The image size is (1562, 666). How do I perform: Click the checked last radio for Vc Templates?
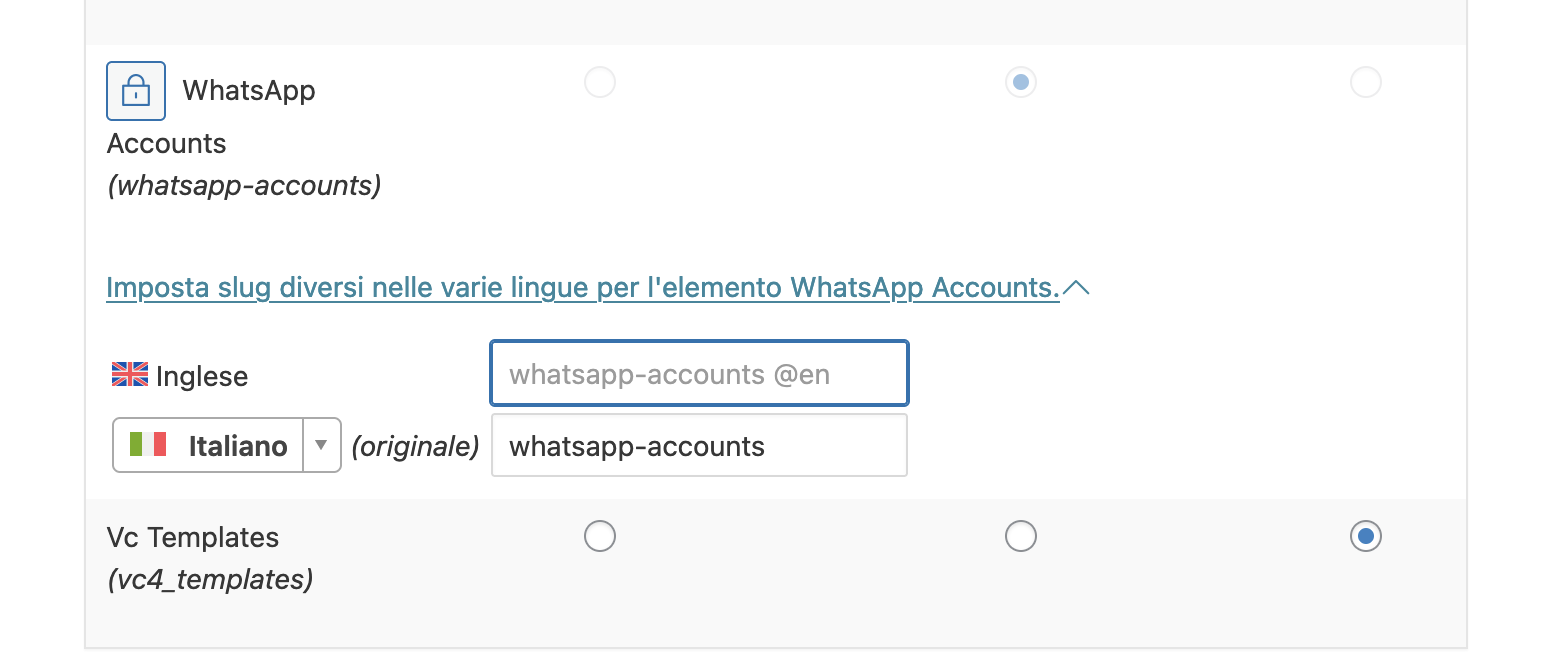1366,536
